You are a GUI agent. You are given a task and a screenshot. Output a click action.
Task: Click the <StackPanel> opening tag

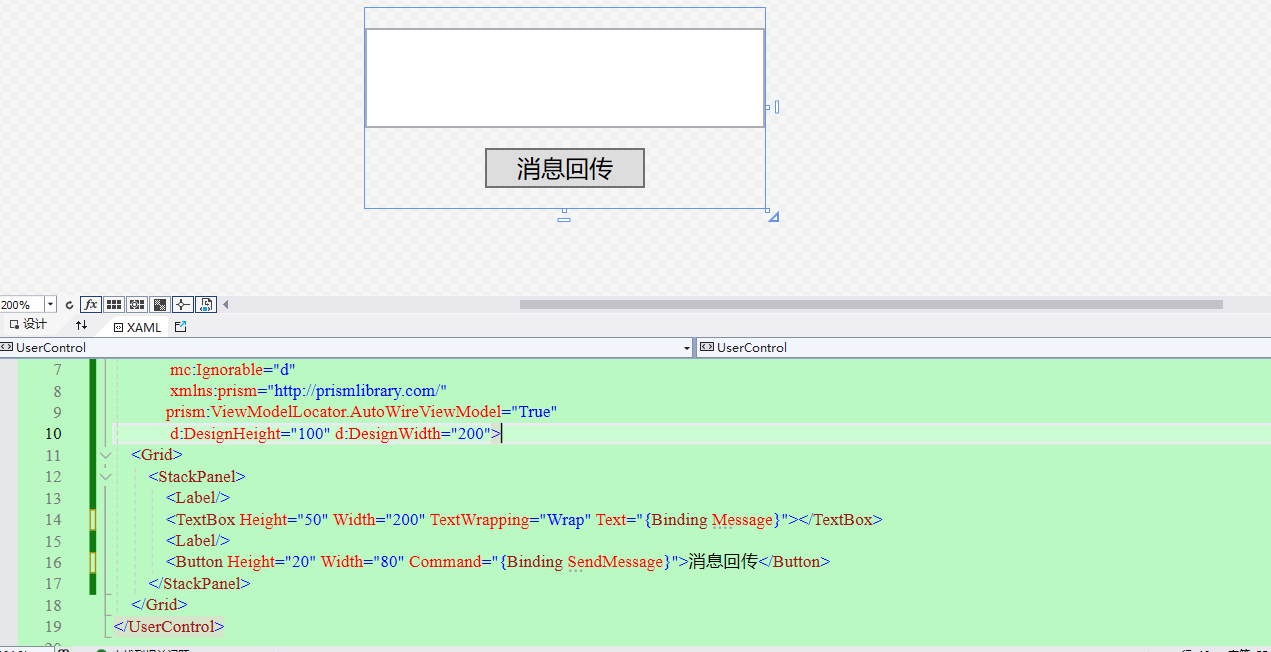[x=197, y=477]
